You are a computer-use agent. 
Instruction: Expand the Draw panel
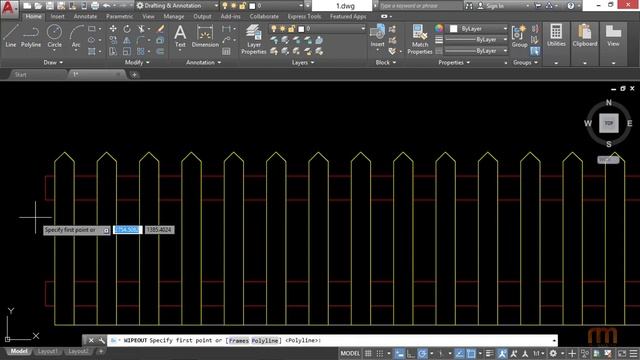(53, 62)
